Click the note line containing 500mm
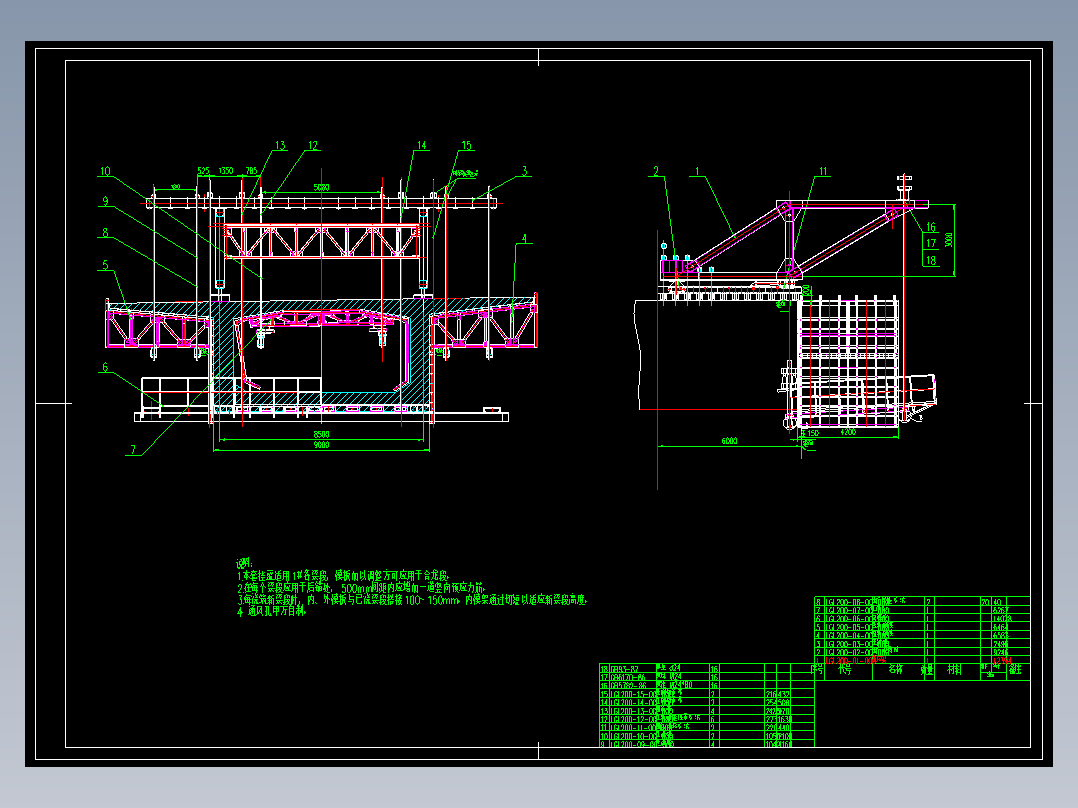 point(362,588)
